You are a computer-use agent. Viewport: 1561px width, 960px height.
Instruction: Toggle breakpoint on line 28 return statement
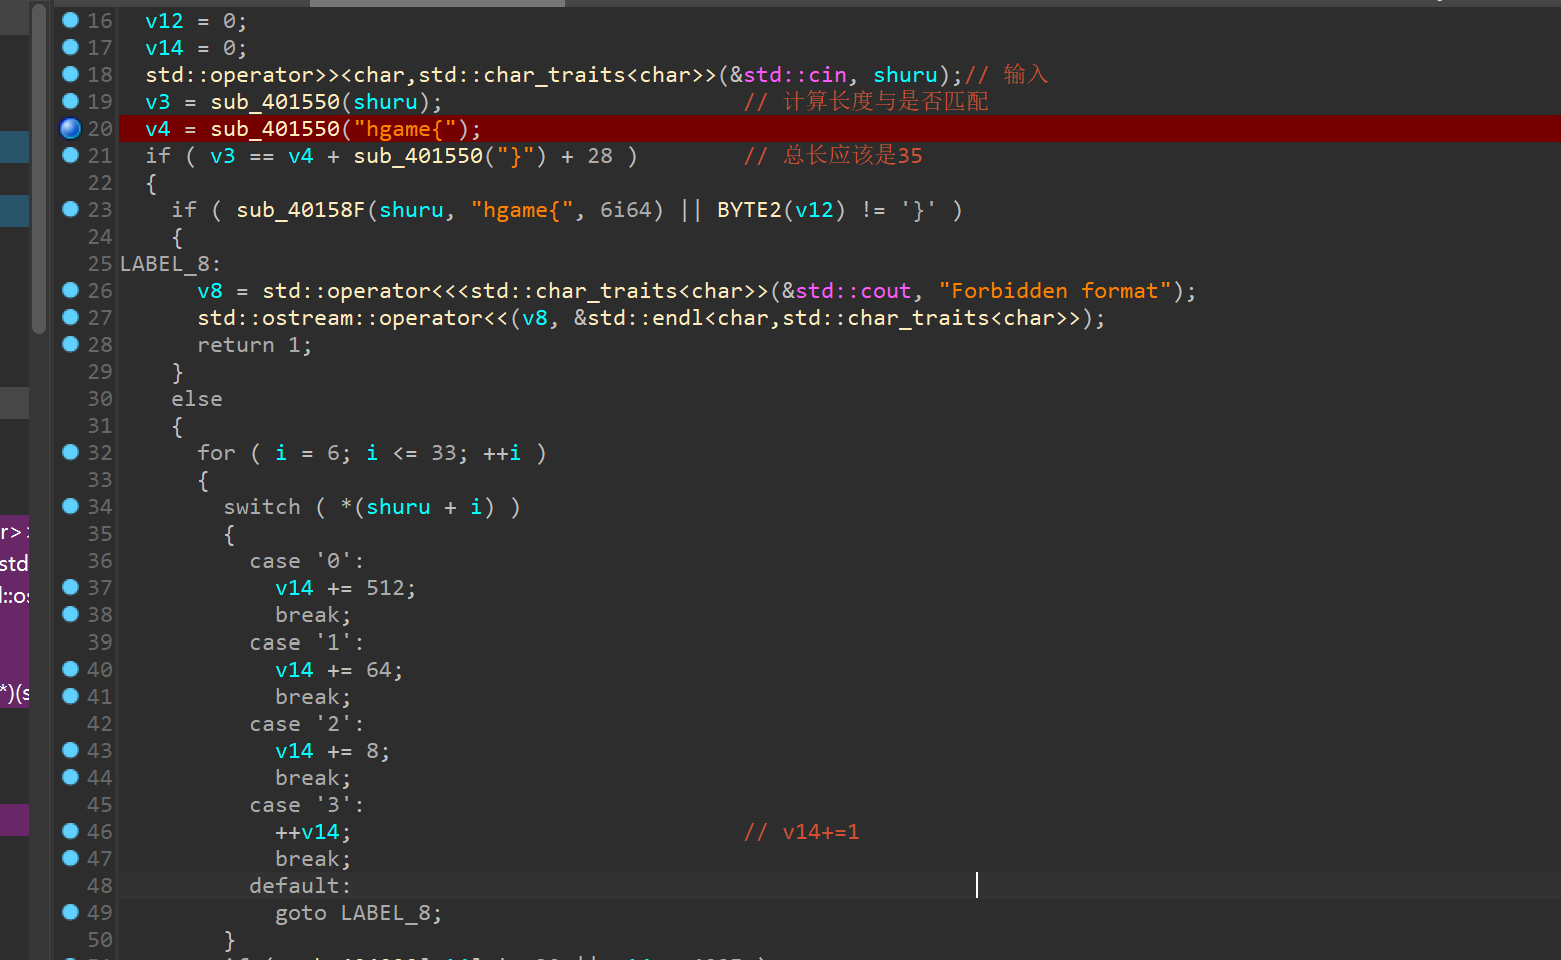[x=70, y=344]
